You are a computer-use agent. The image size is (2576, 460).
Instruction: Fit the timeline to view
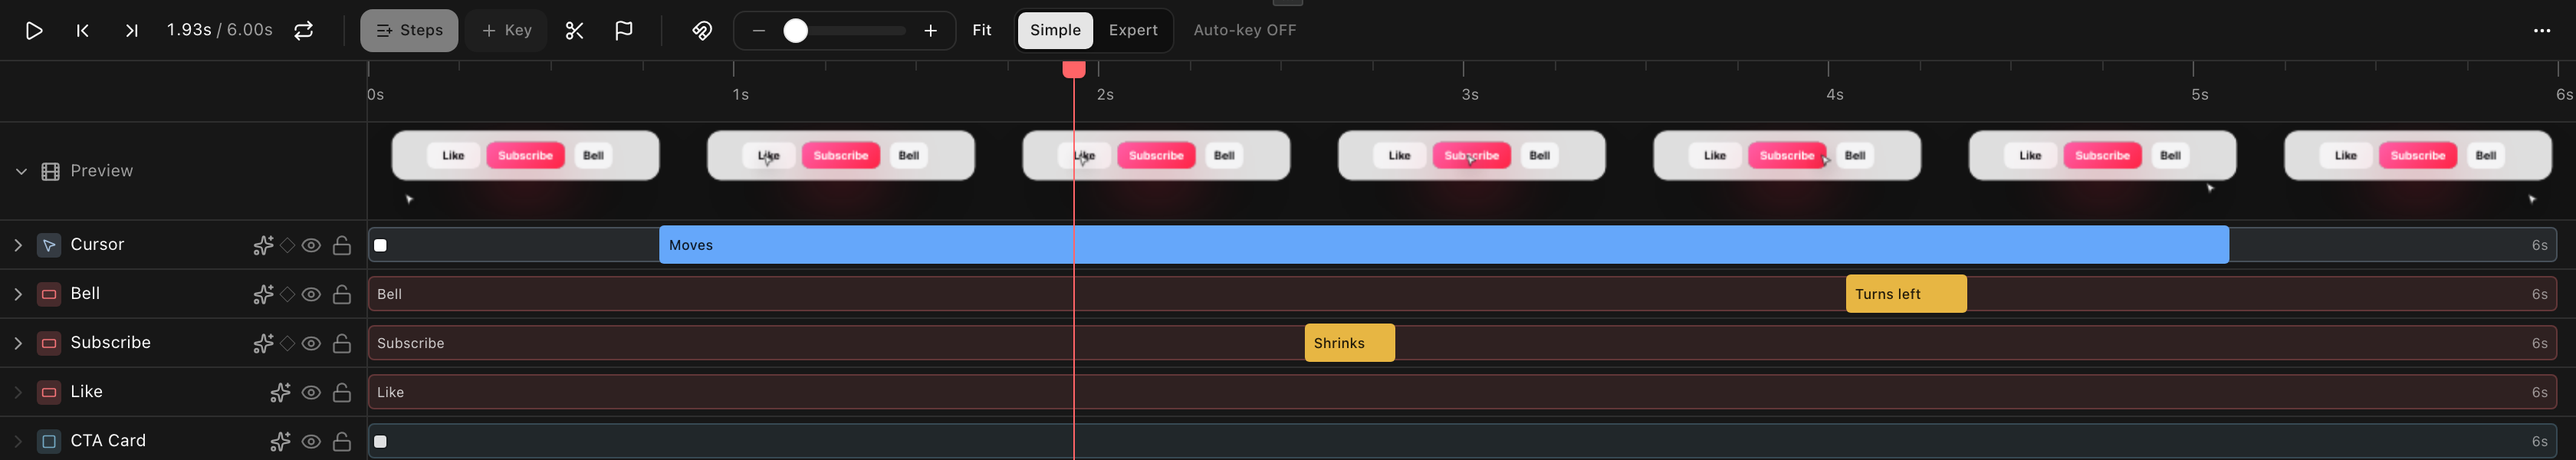pyautogui.click(x=982, y=31)
